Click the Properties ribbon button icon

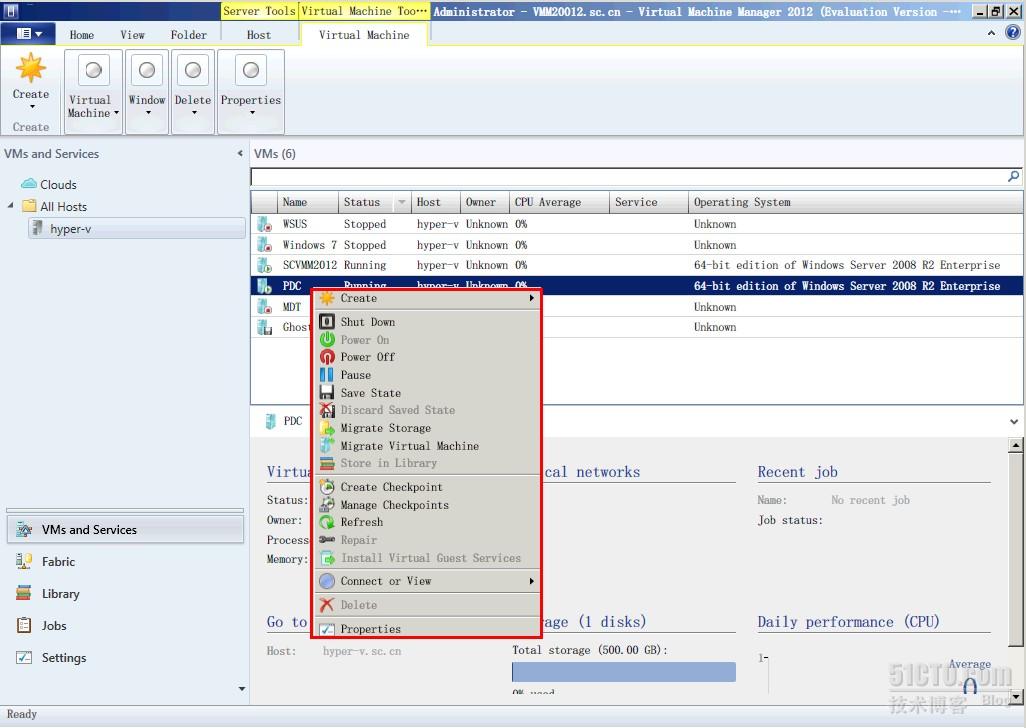pos(251,70)
